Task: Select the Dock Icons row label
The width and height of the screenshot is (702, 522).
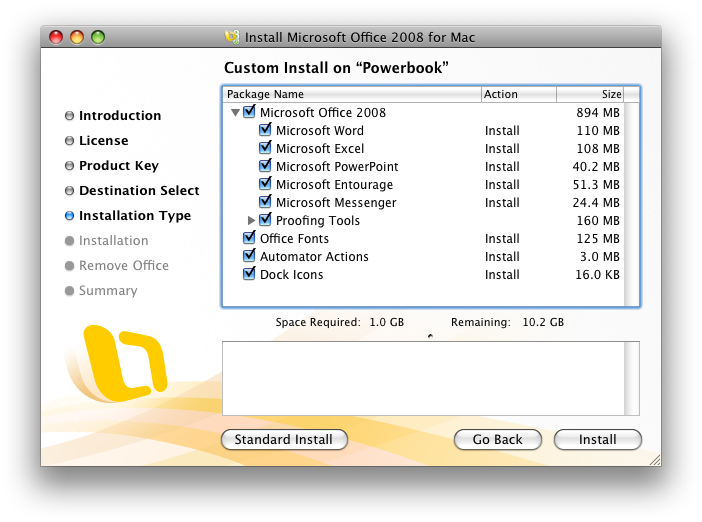Action: pos(291,274)
